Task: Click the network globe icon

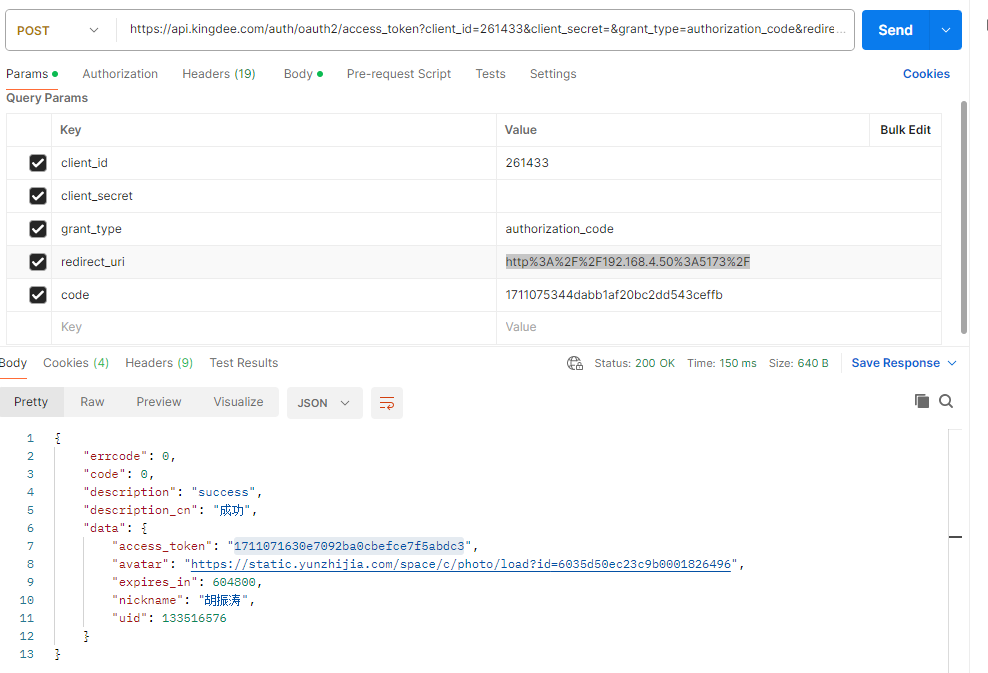Action: [x=575, y=363]
